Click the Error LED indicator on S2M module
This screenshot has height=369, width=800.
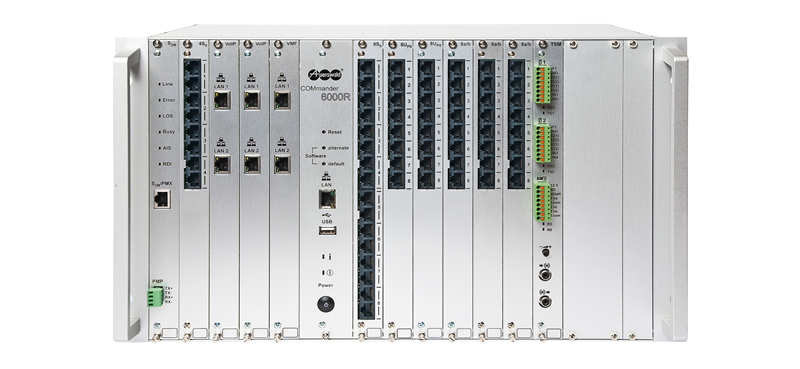tap(160, 100)
